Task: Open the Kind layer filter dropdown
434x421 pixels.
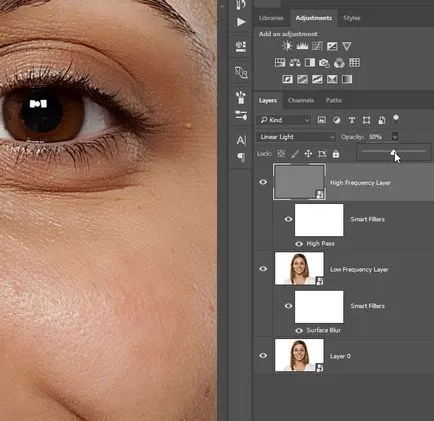Action: (284, 120)
